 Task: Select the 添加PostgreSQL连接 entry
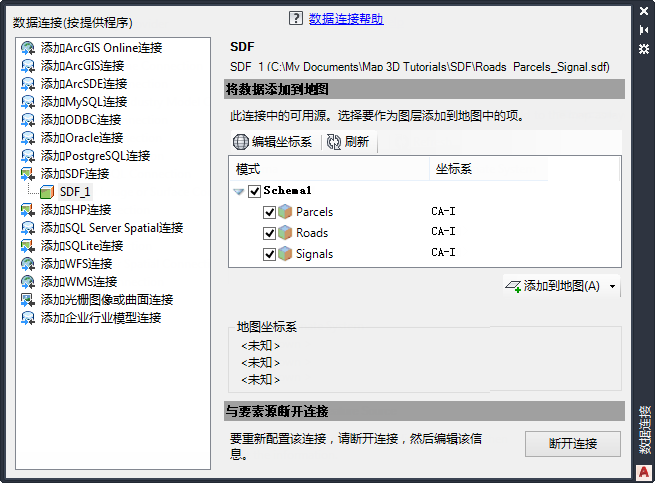[x=96, y=156]
